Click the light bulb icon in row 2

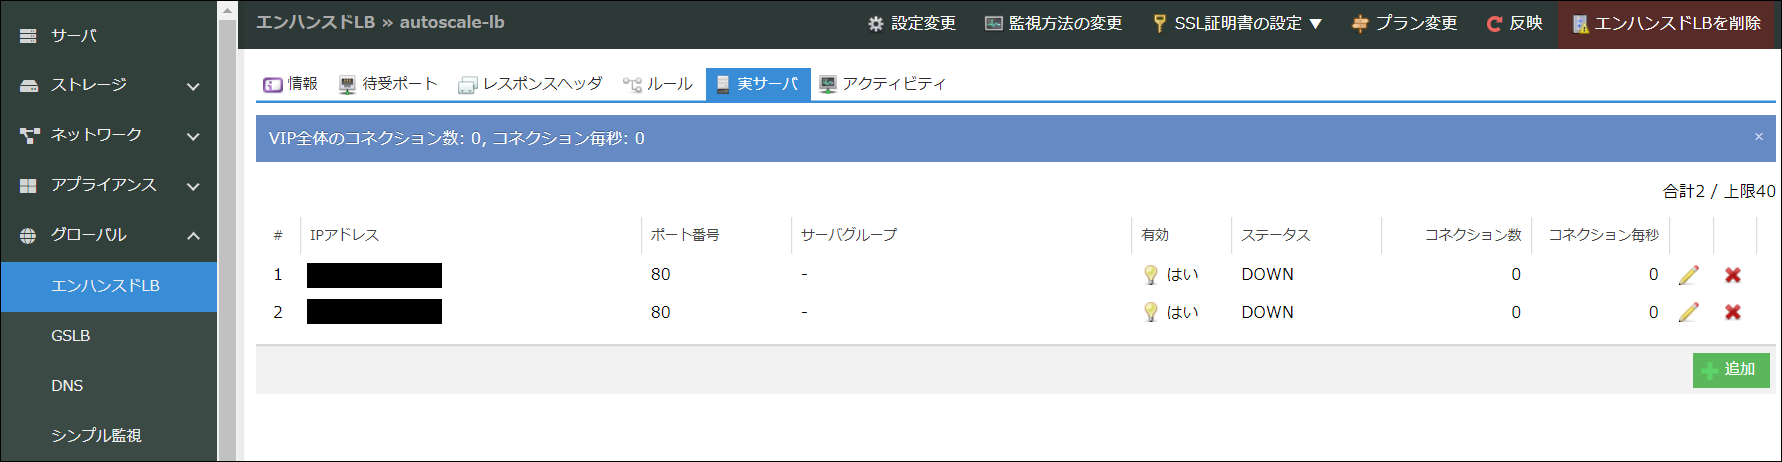[x=1151, y=312]
